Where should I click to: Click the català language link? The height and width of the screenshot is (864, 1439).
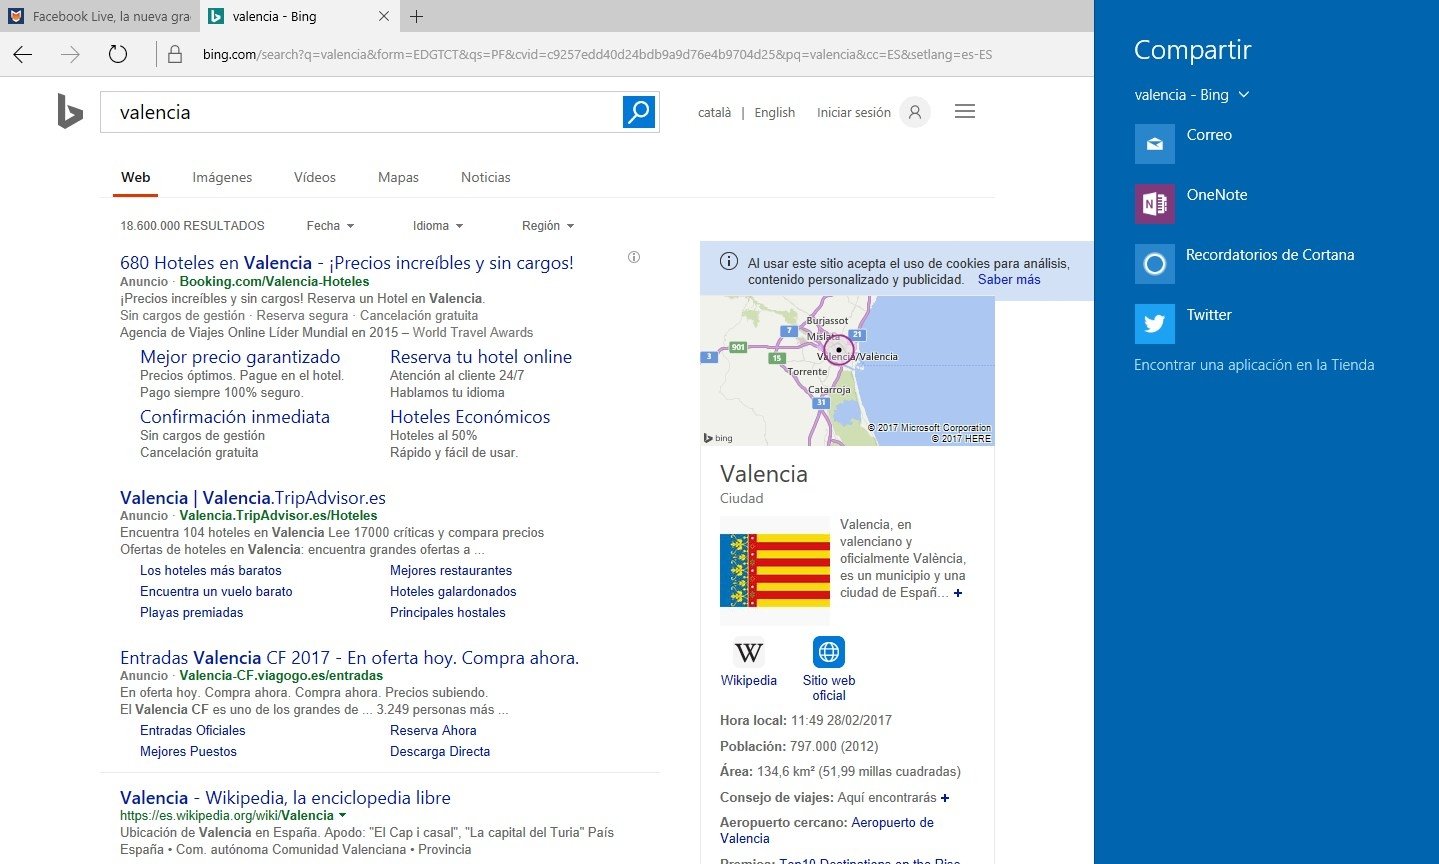(x=714, y=113)
